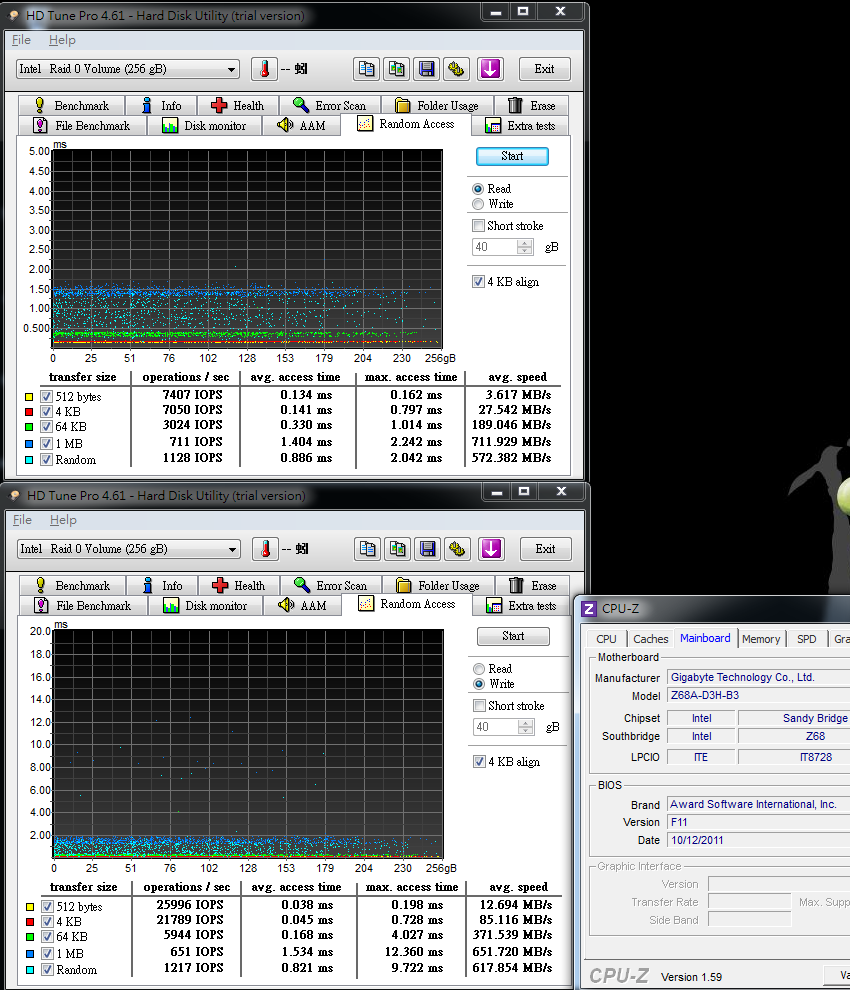Click the yellow 512 bytes swatch in upper HD Tune window
The image size is (850, 990).
coord(29,397)
